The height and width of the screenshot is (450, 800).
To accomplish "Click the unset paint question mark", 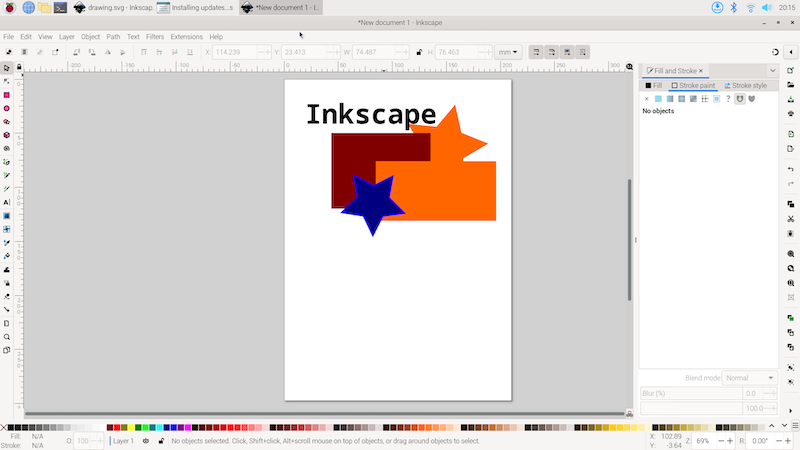I will coord(728,99).
